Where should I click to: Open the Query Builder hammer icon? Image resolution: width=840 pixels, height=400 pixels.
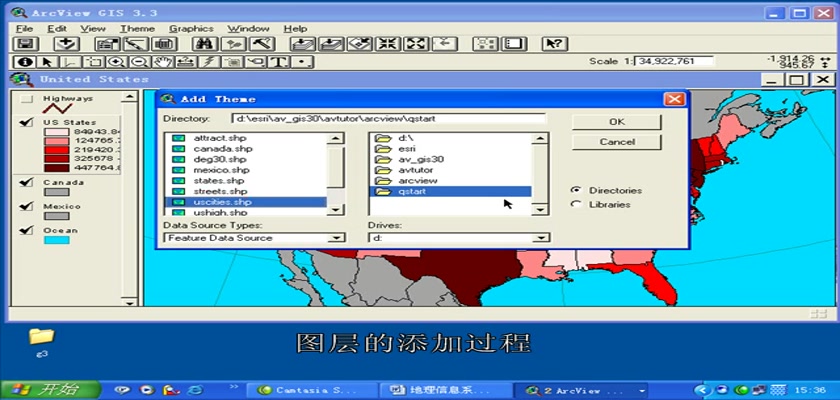(x=261, y=44)
